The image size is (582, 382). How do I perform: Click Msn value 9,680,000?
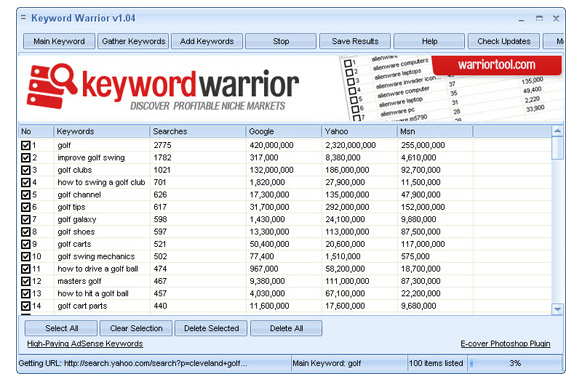pos(418,306)
